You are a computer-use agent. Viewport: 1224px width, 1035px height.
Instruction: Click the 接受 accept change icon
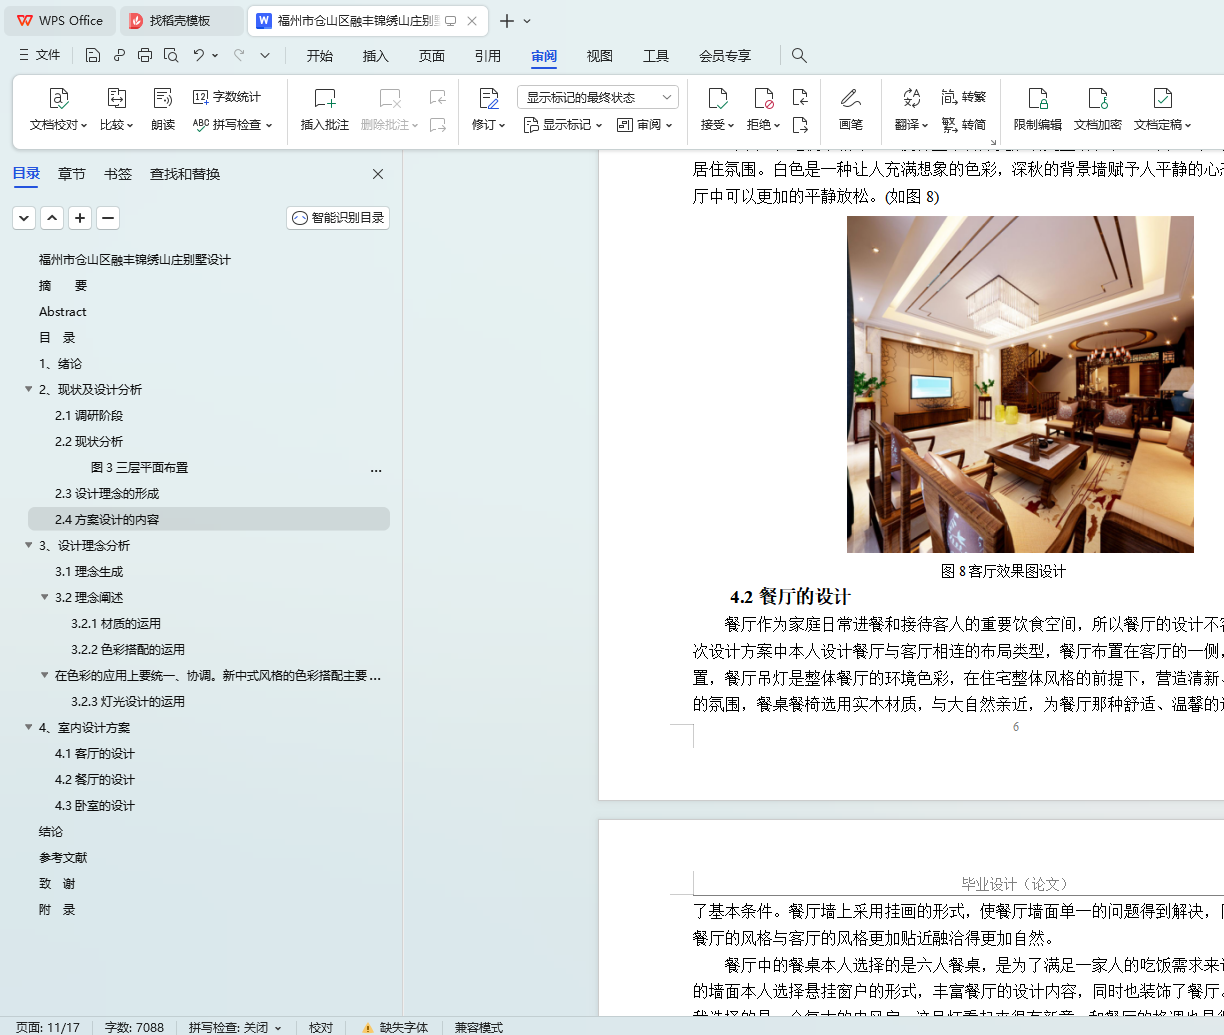(717, 98)
